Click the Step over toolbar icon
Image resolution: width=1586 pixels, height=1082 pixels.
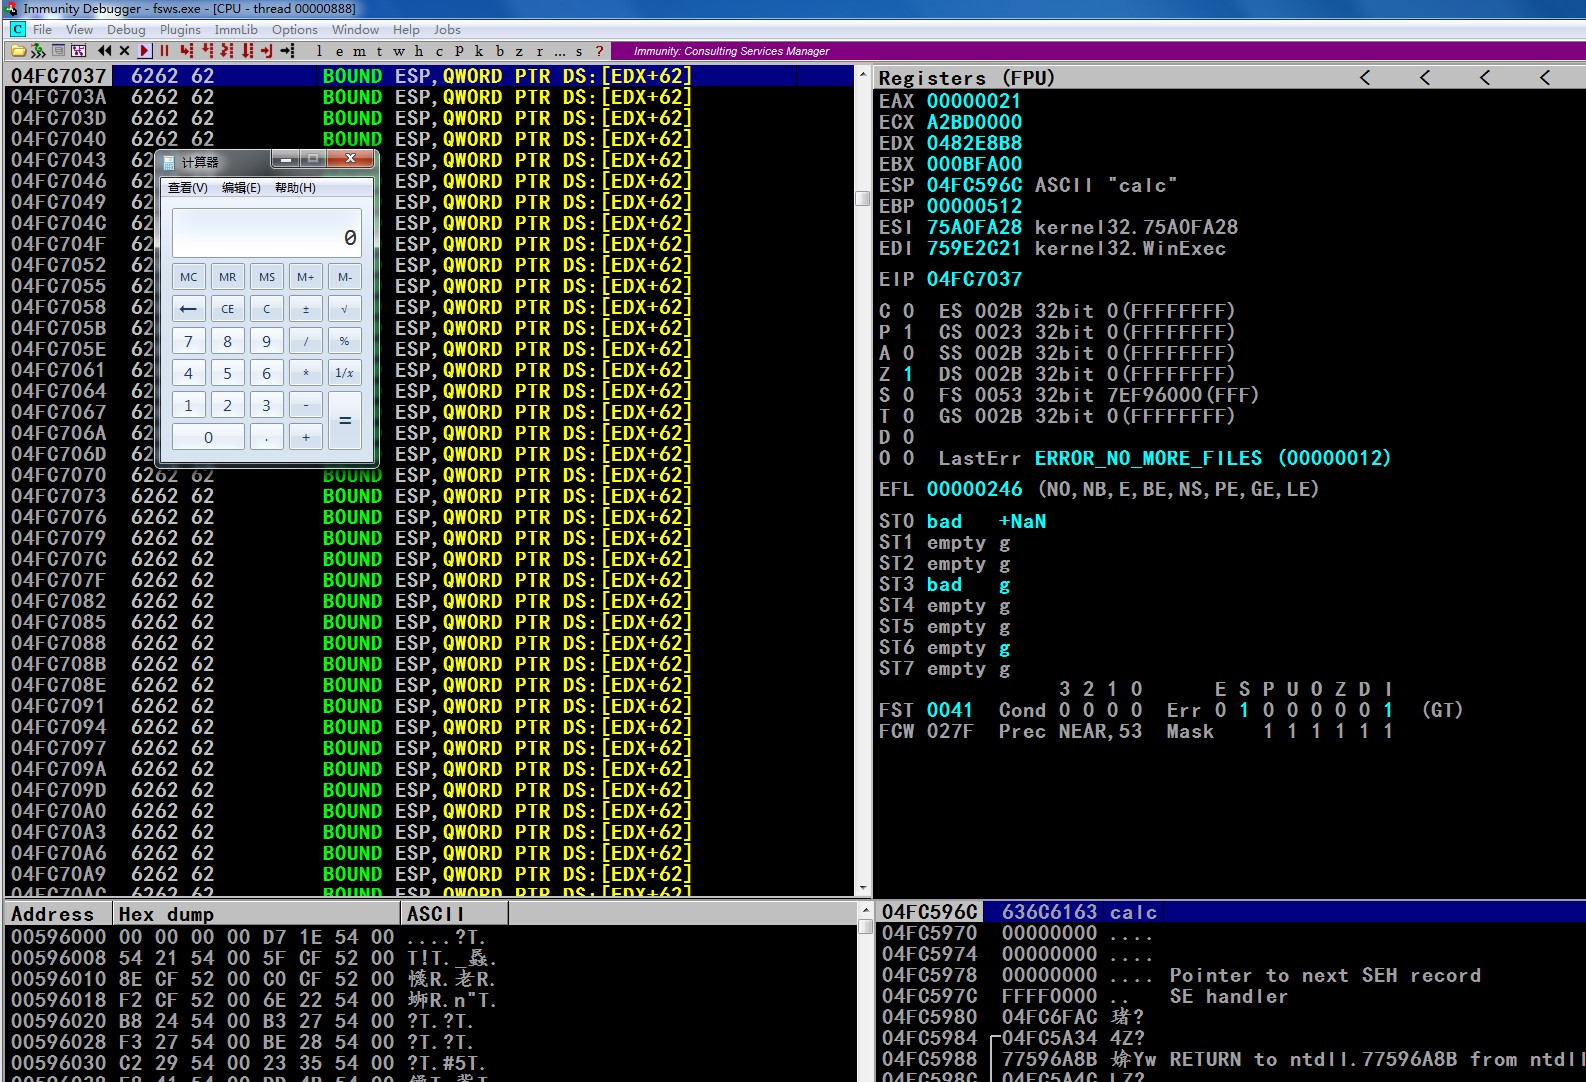point(207,51)
